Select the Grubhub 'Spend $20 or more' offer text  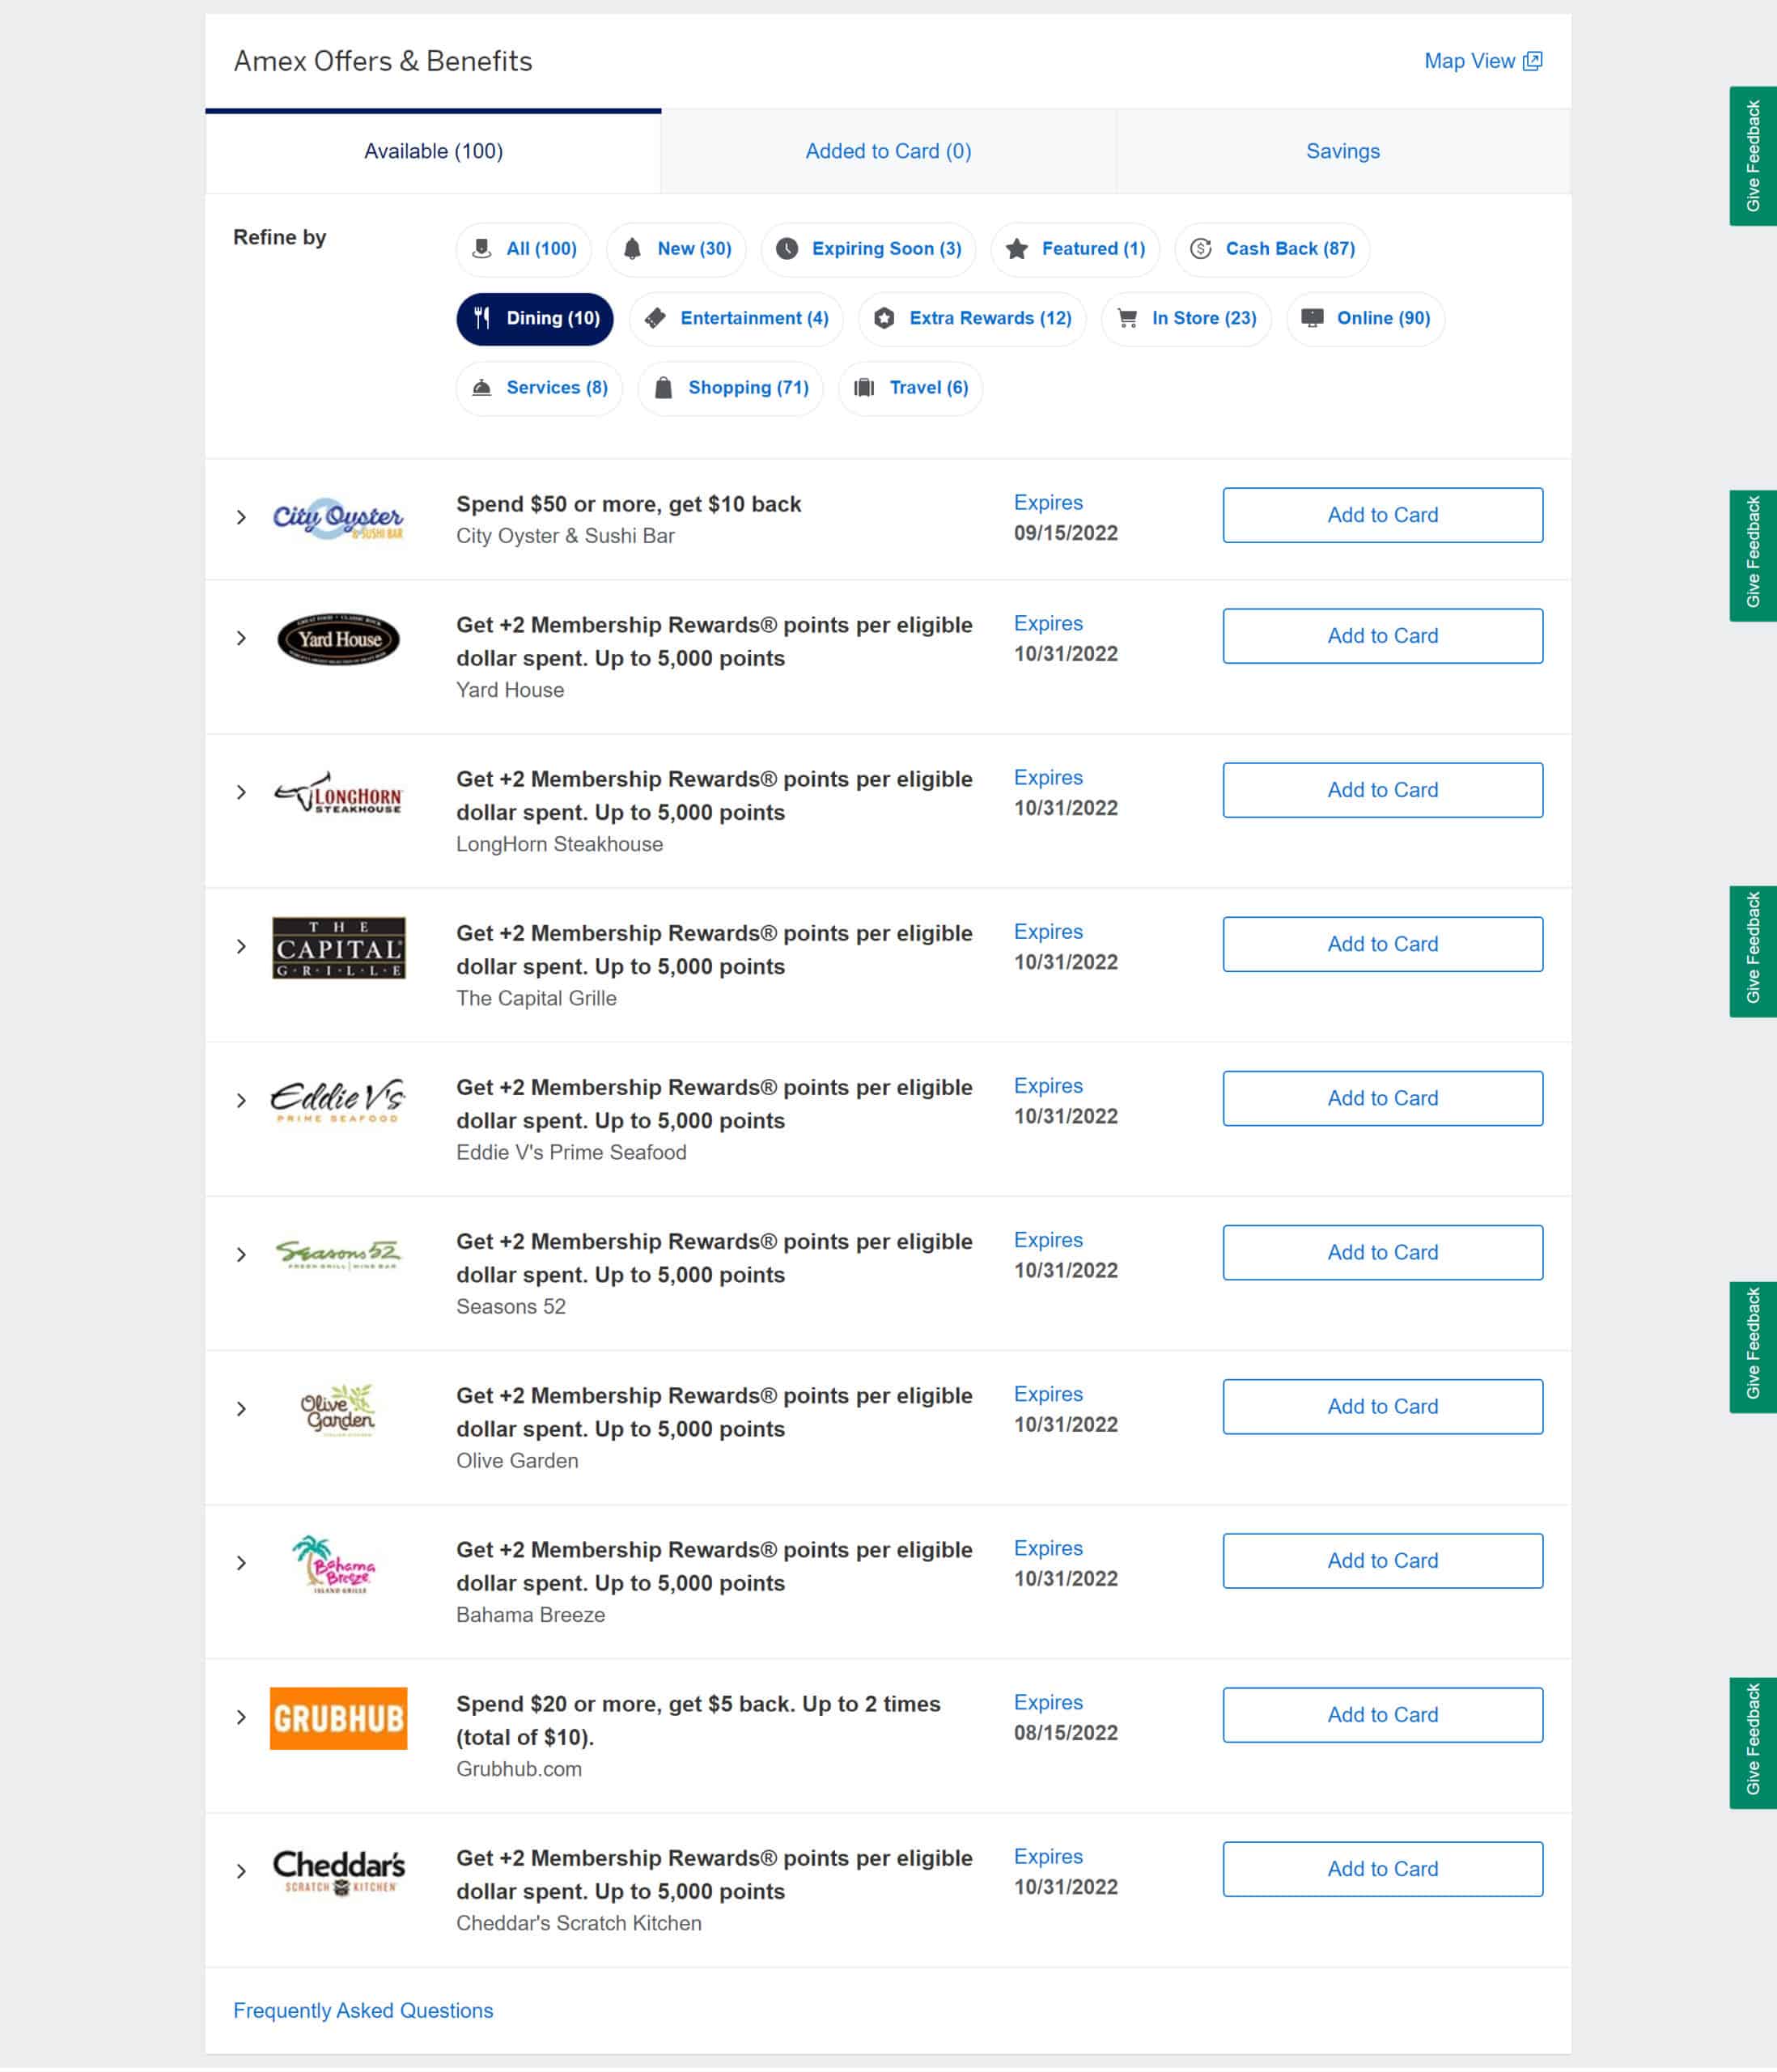698,1721
